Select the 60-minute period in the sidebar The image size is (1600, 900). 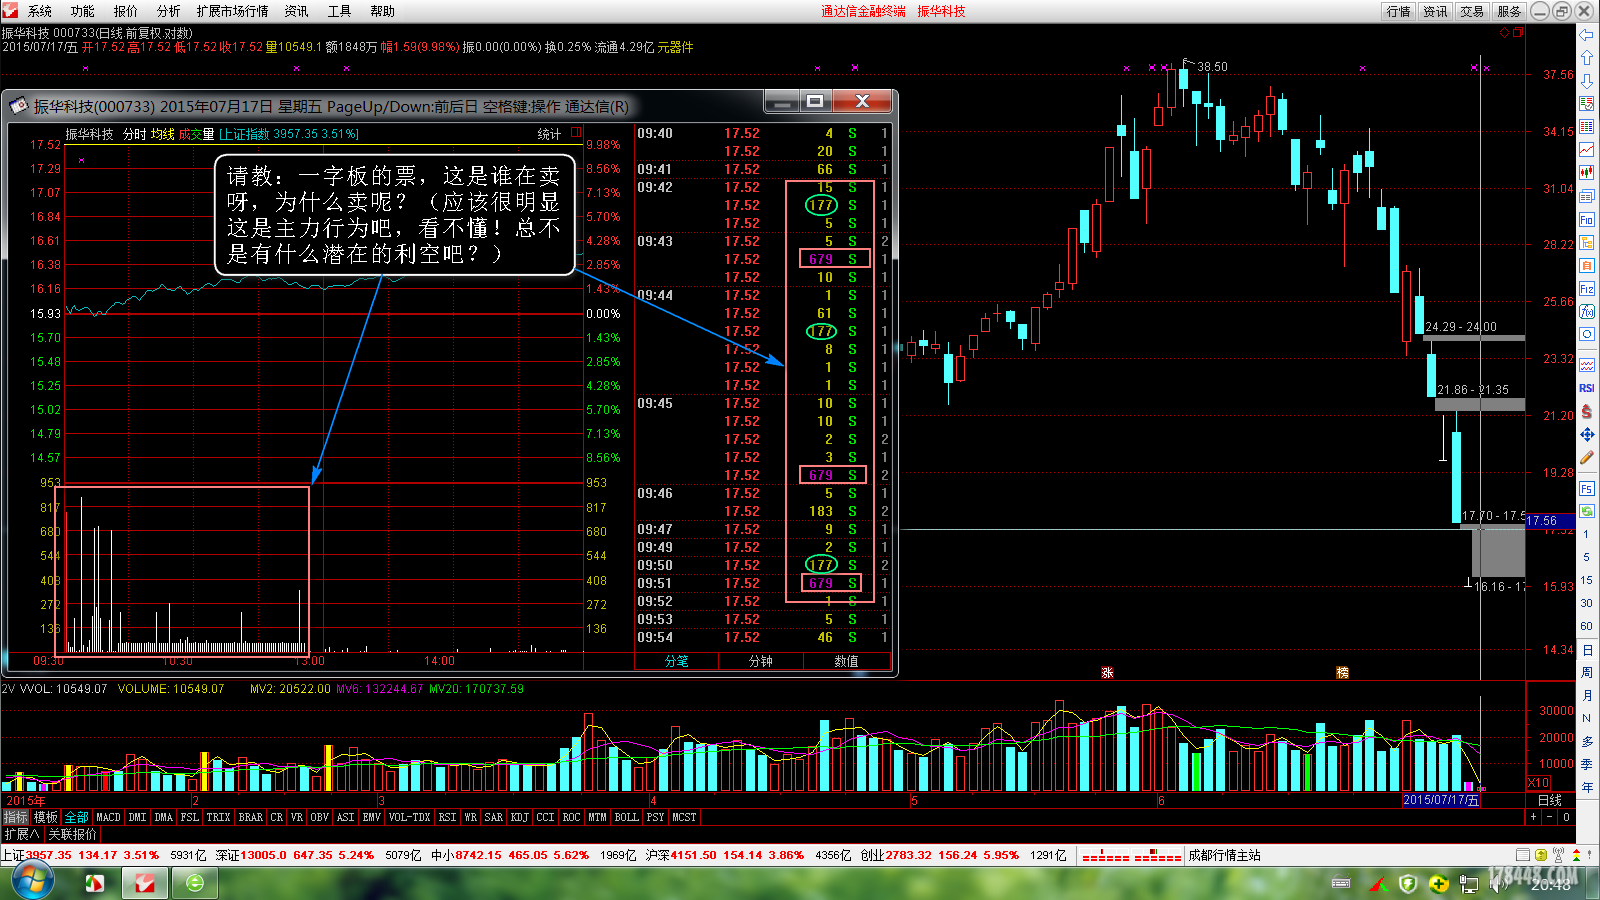(x=1586, y=626)
